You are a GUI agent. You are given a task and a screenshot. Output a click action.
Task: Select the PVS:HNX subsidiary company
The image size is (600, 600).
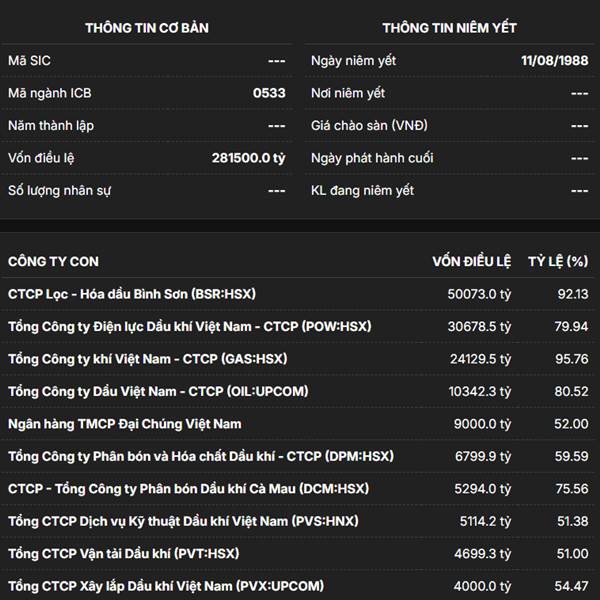[183, 521]
